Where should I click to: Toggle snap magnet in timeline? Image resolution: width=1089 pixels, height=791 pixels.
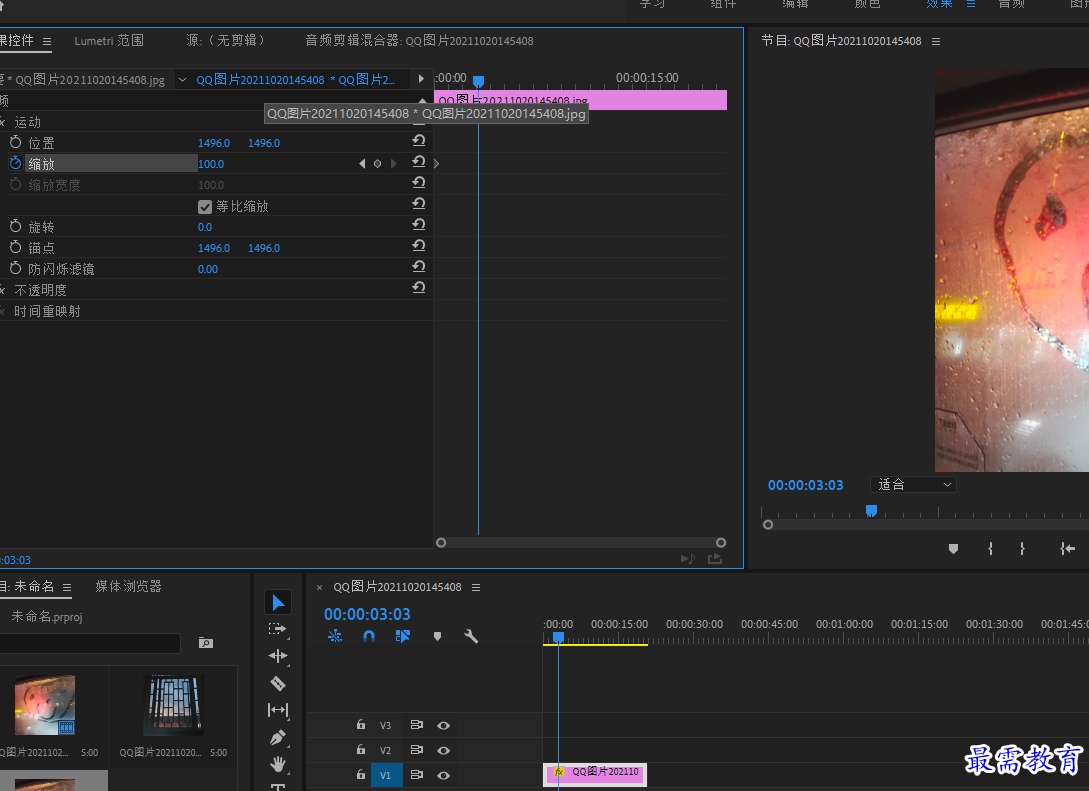(x=369, y=636)
